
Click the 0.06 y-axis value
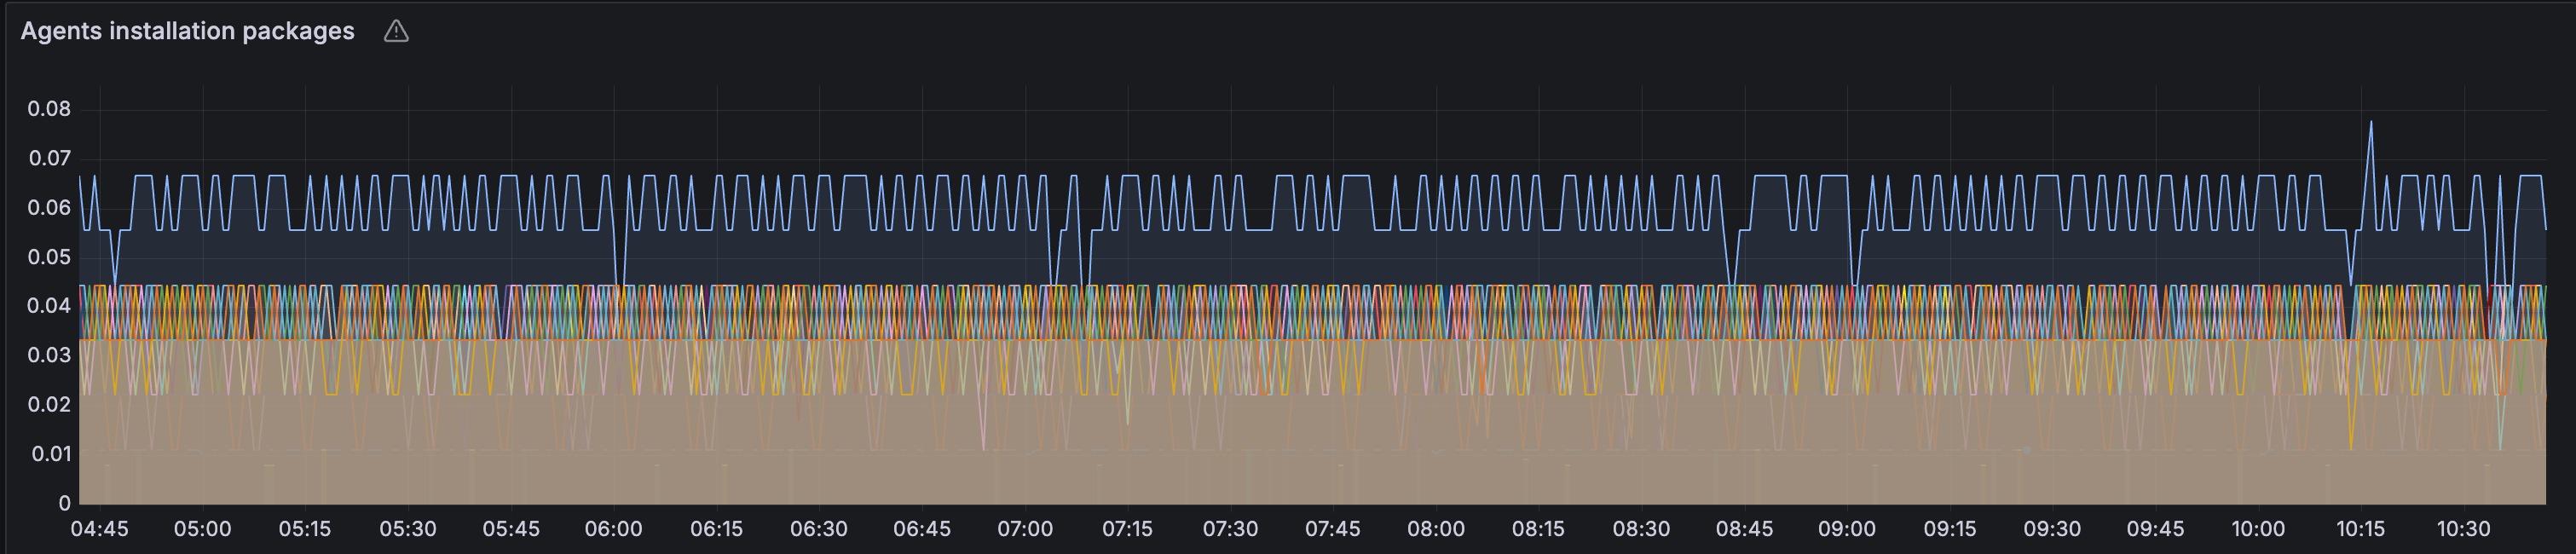click(x=49, y=208)
